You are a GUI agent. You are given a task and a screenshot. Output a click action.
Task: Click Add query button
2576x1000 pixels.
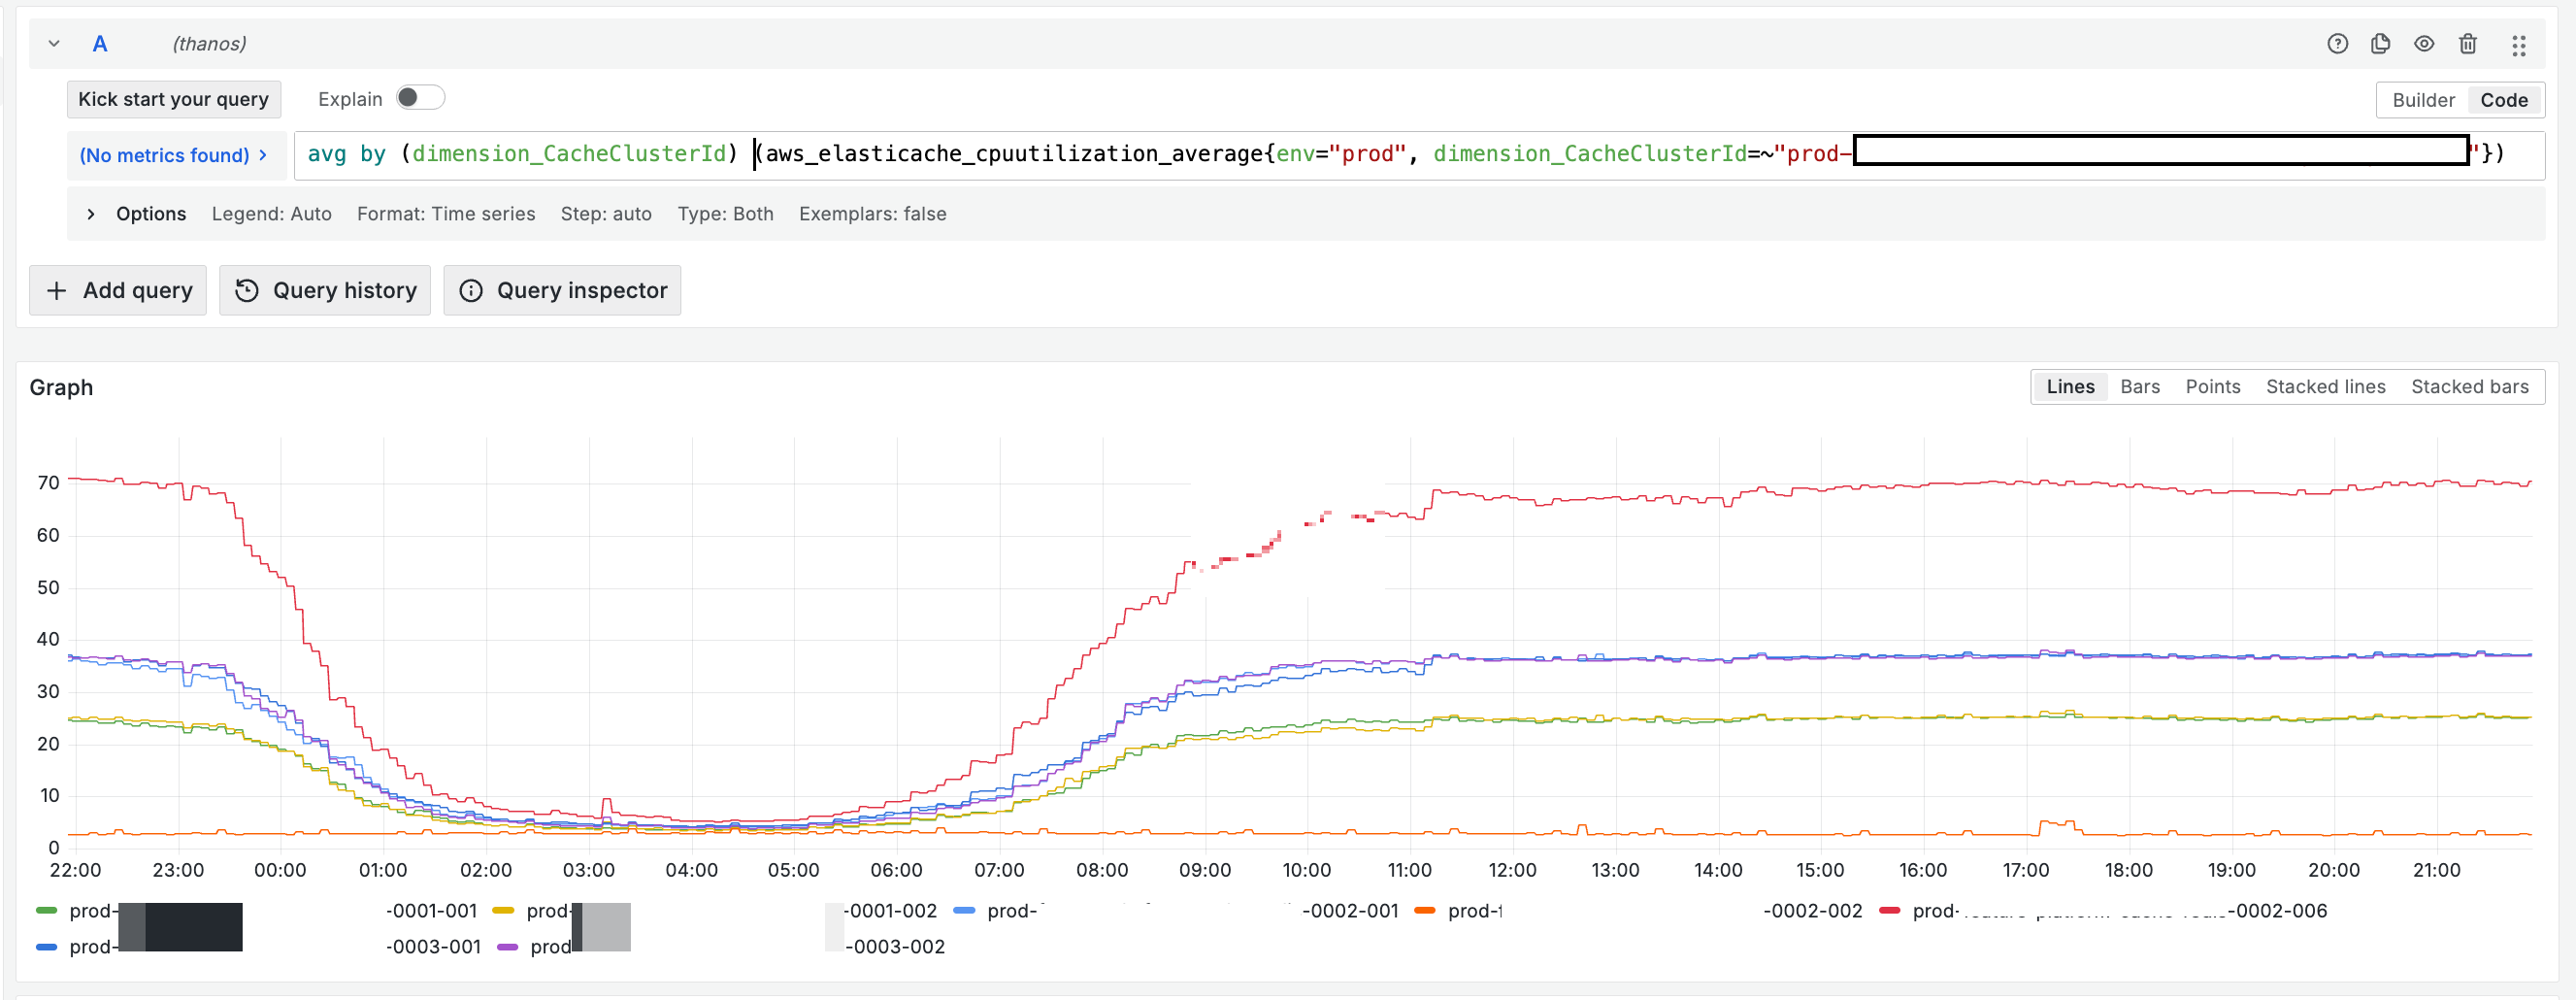click(118, 290)
